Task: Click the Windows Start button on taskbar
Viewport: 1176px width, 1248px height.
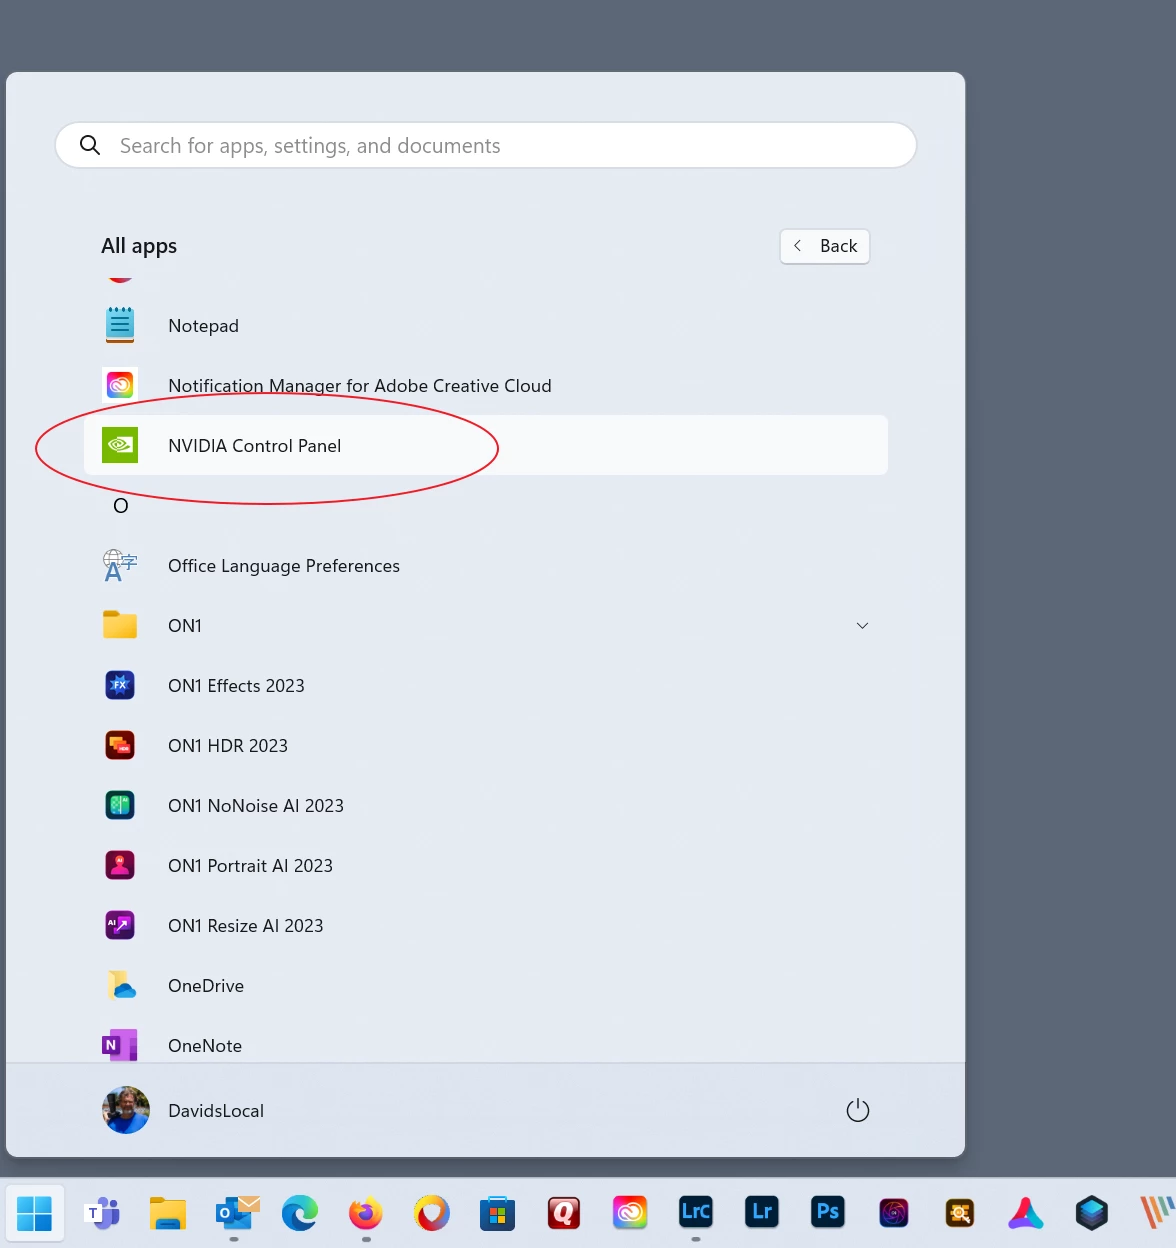Action: [x=35, y=1214]
